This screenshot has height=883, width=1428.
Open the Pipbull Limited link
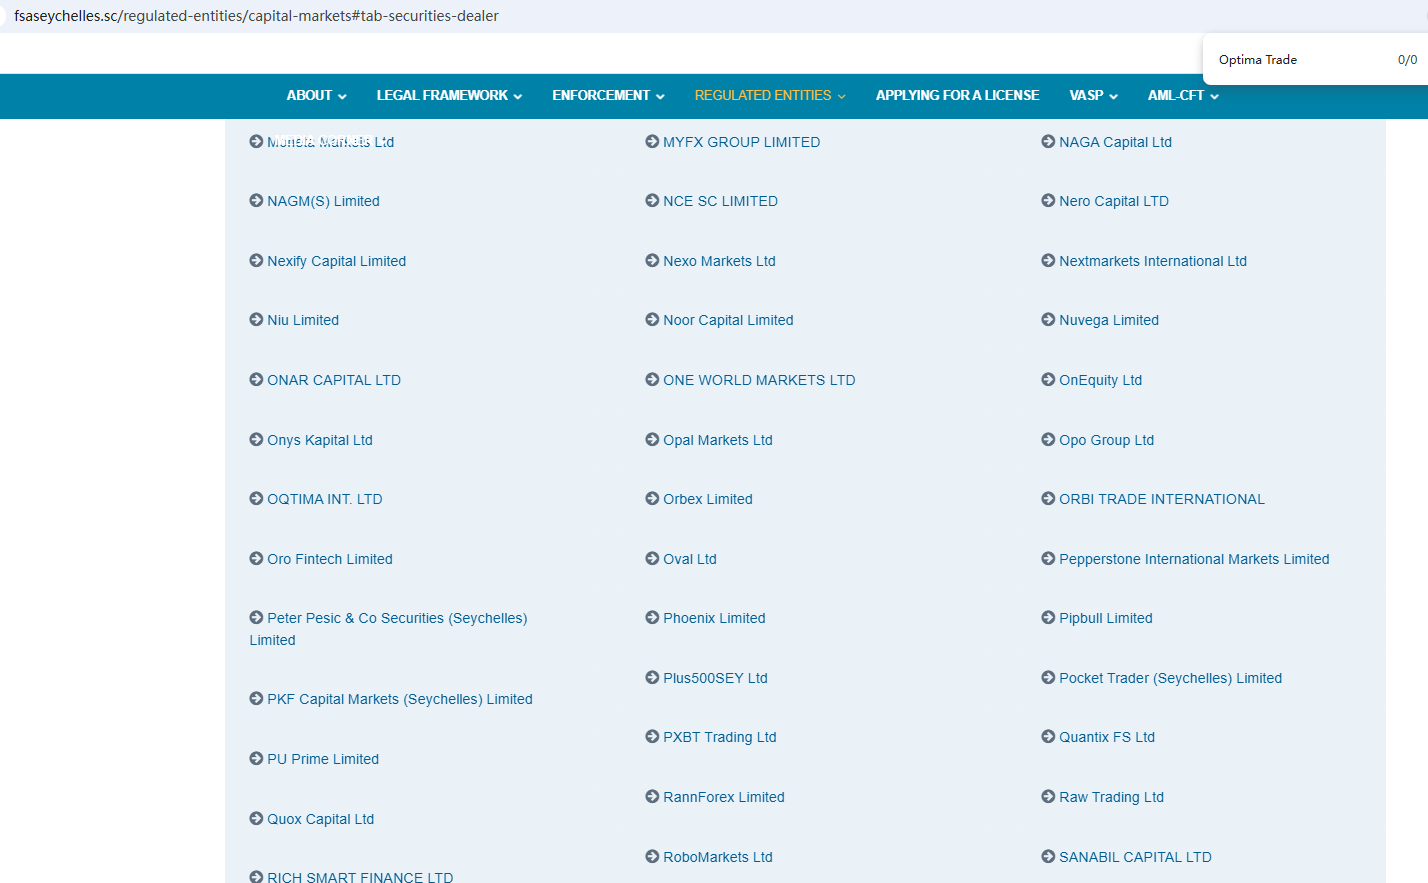(1106, 618)
